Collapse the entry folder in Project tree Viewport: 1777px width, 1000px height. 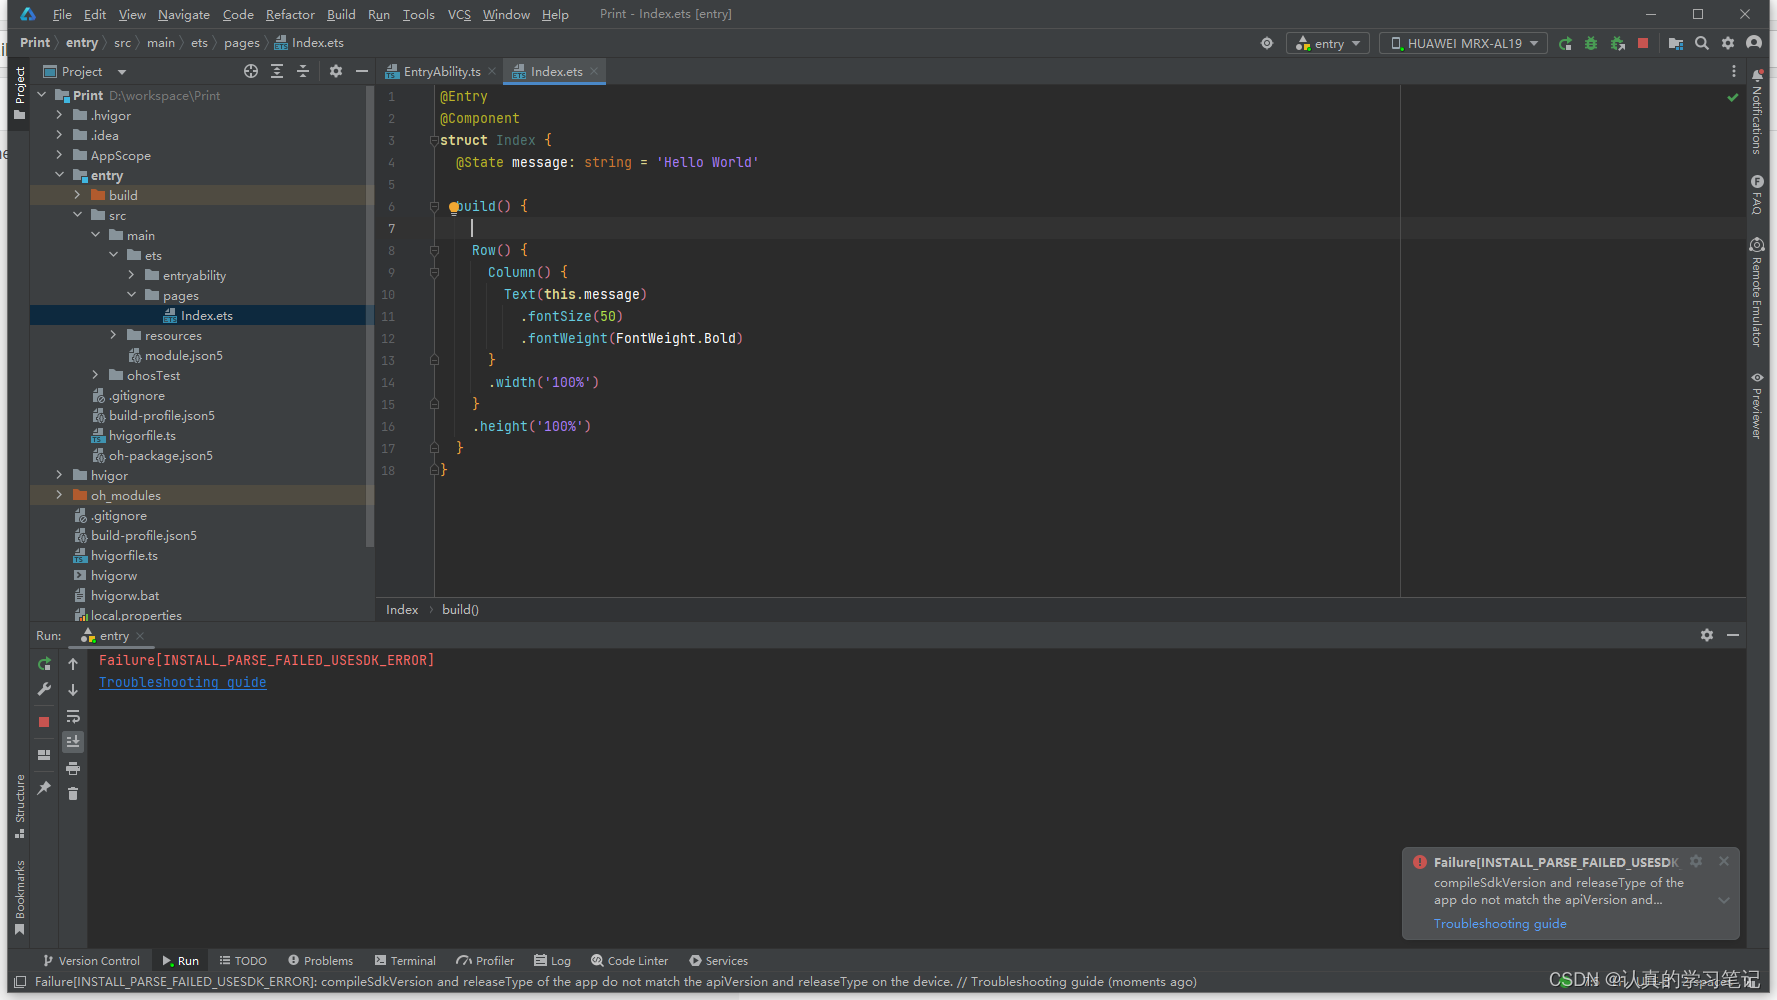(59, 175)
